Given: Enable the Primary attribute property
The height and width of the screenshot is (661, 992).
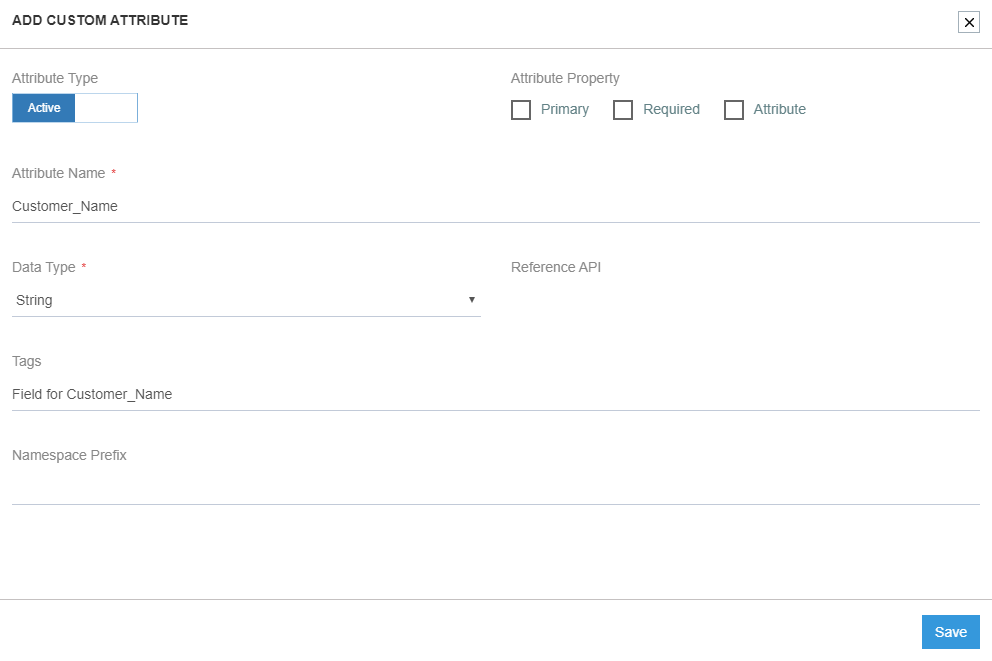Looking at the screenshot, I should coord(521,110).
